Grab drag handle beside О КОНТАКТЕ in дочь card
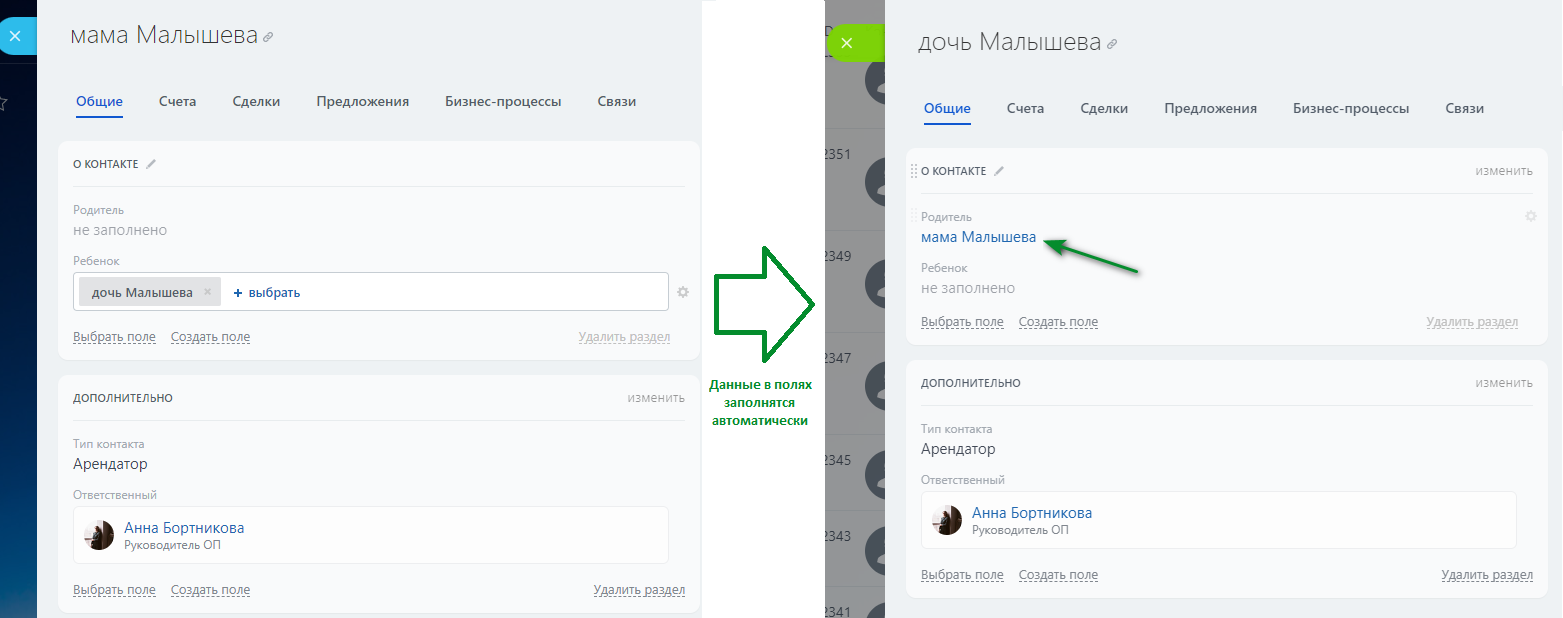 click(913, 171)
